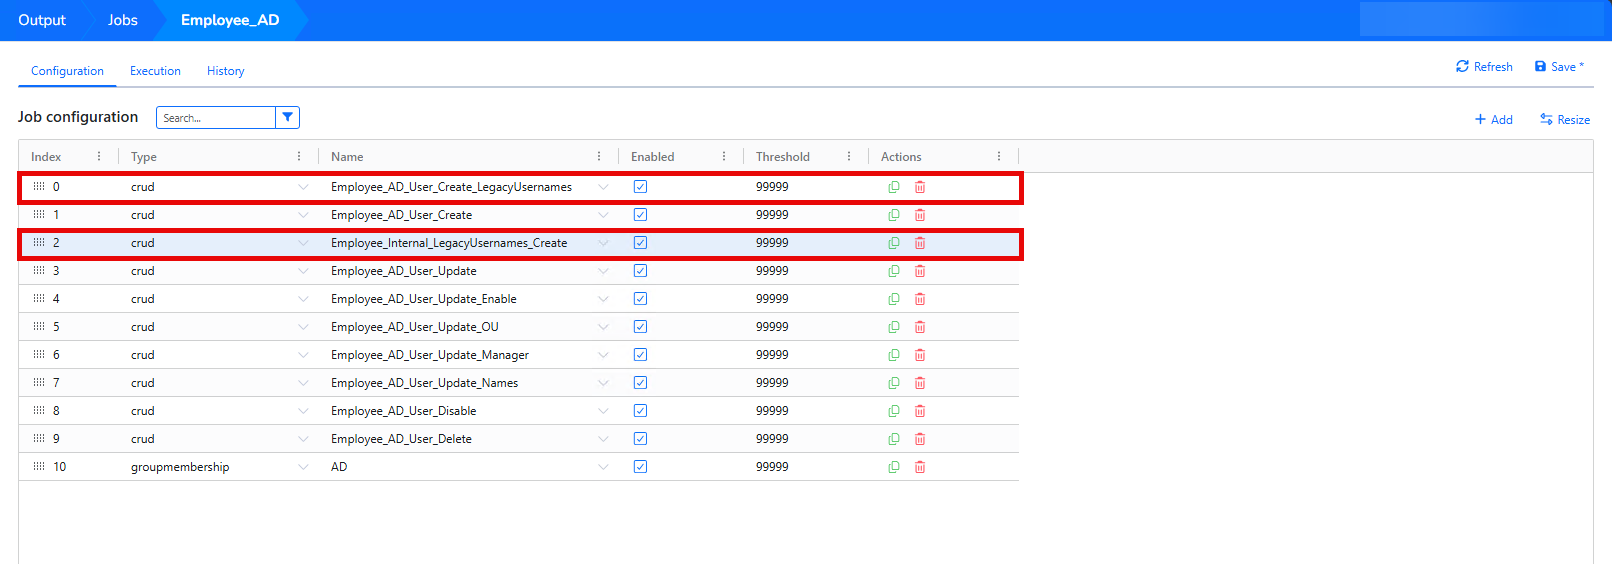This screenshot has width=1612, height=564.
Task: Focus the job configuration search field
Action: [216, 117]
